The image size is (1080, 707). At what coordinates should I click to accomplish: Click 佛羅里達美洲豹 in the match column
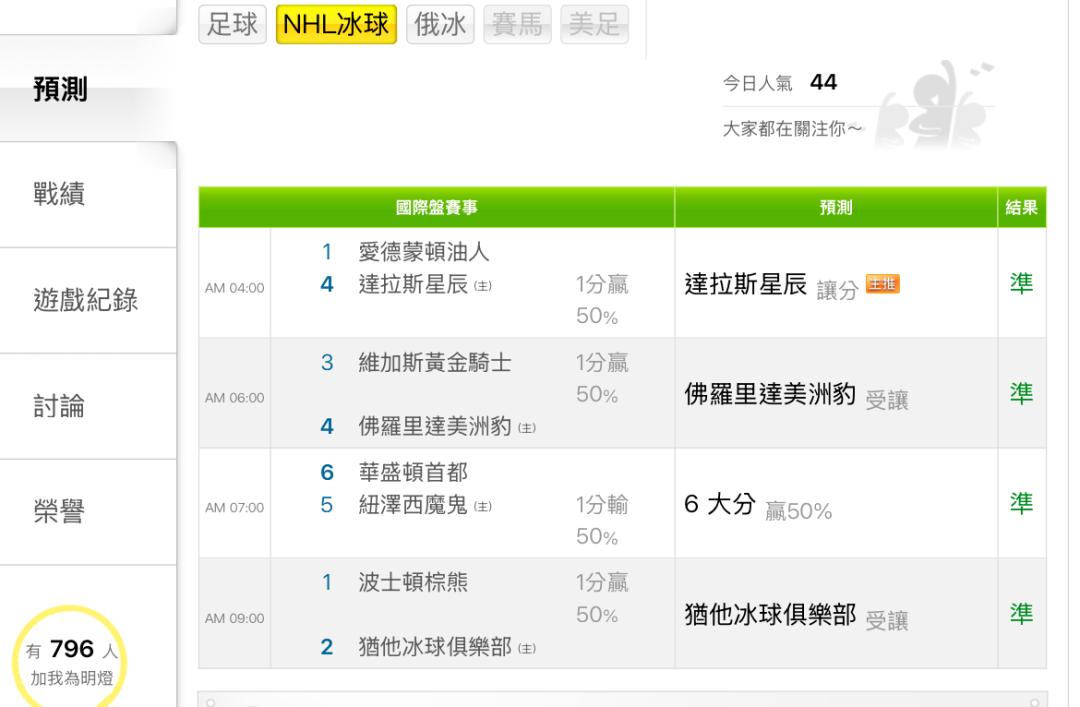pyautogui.click(x=435, y=427)
